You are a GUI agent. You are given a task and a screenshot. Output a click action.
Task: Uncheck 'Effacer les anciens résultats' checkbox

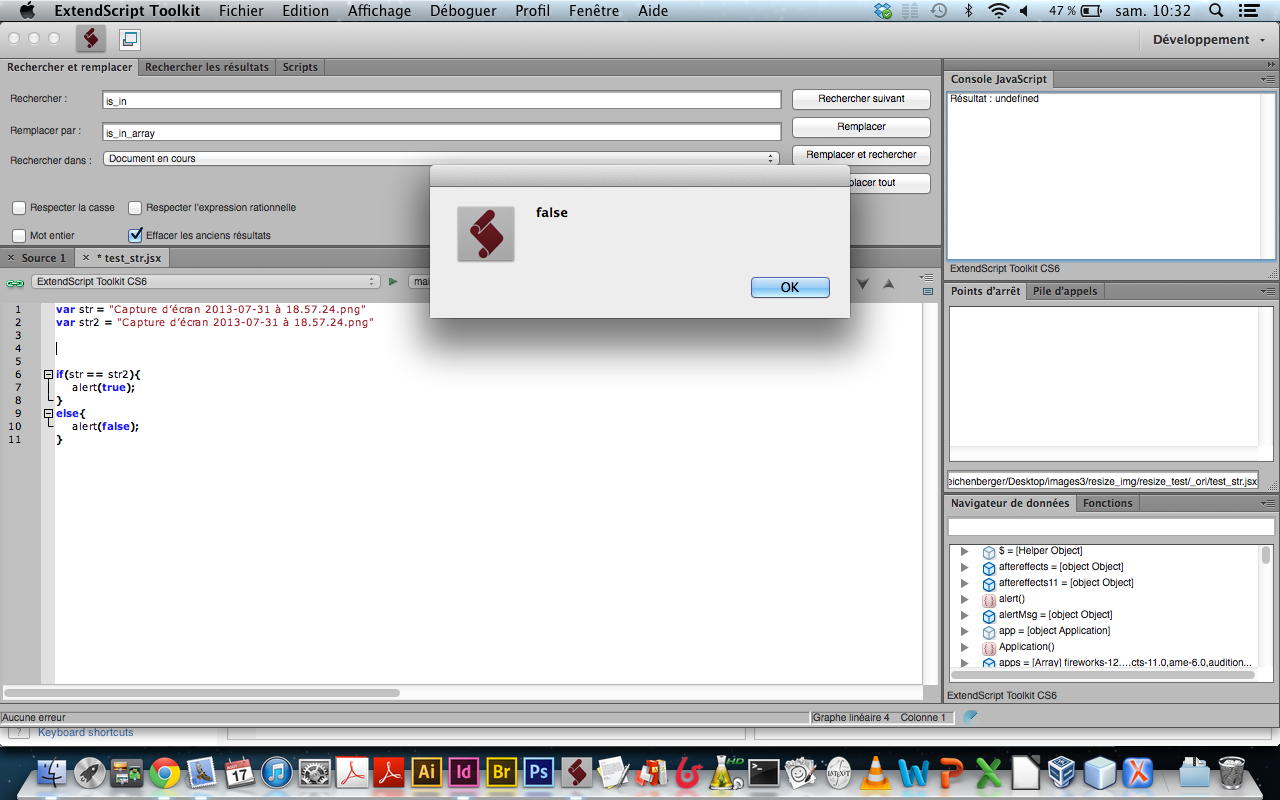(x=135, y=236)
